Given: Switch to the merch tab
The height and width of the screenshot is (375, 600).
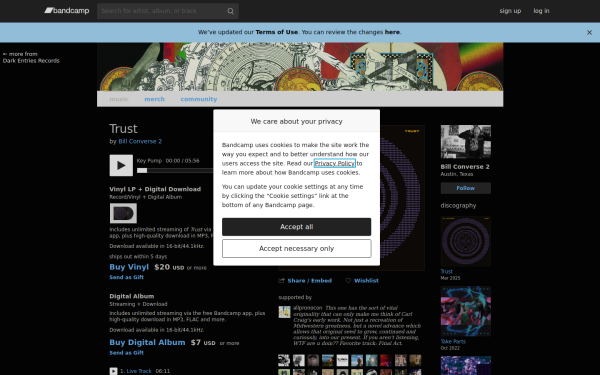Looking at the screenshot, I should coord(155,99).
